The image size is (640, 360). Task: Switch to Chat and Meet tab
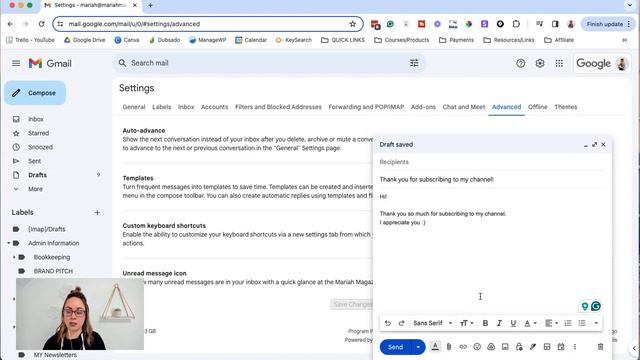(464, 107)
